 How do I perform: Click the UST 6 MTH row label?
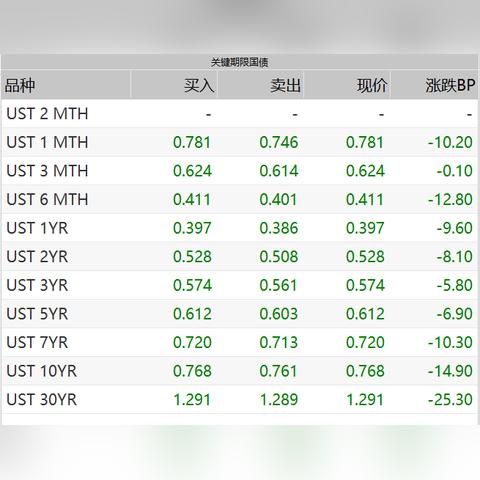[x=47, y=199]
